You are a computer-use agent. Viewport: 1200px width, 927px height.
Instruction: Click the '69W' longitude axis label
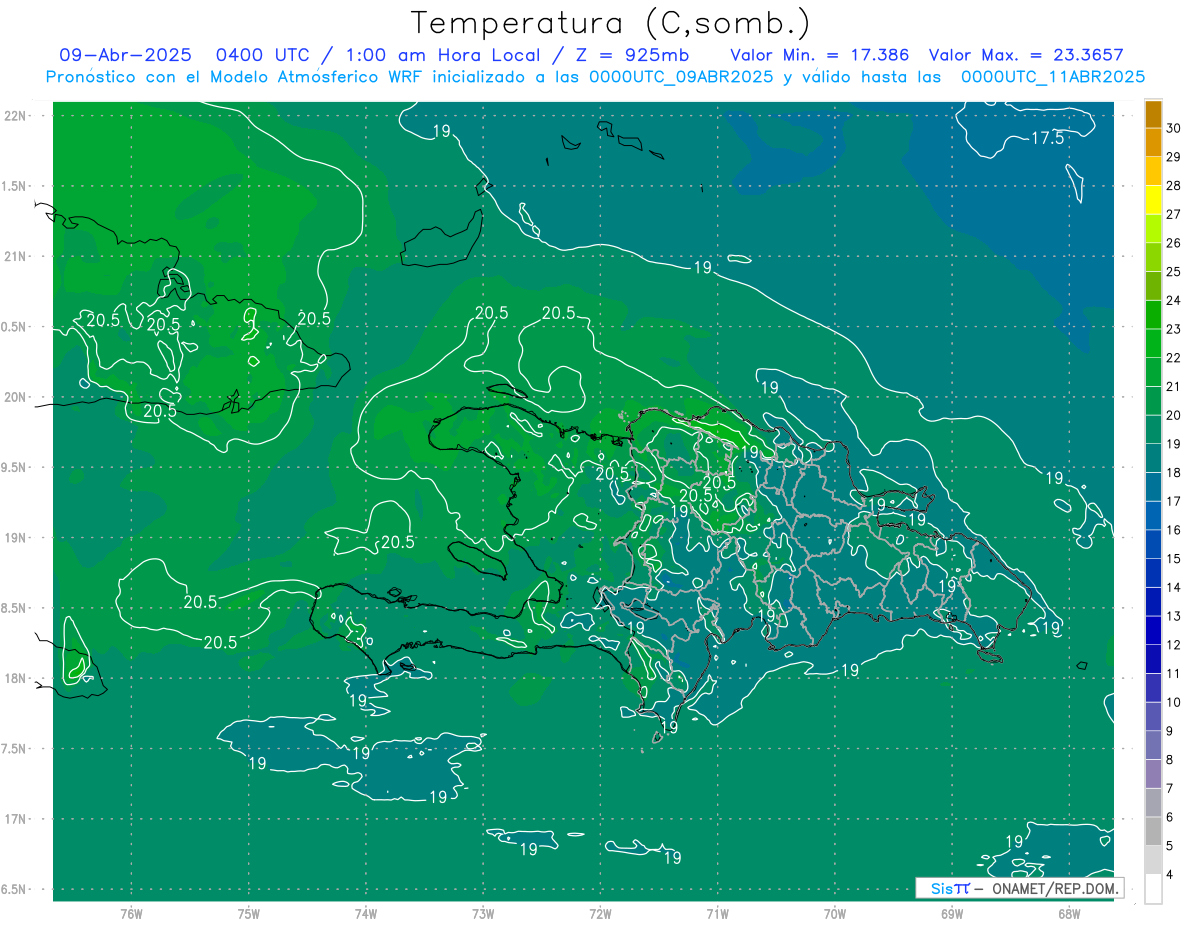952,913
